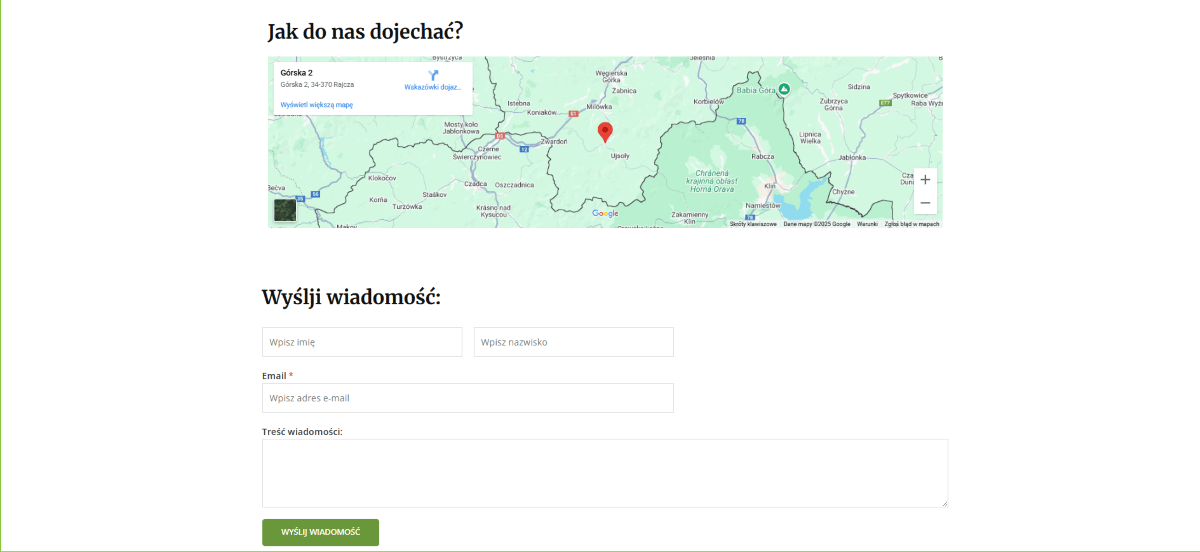Image resolution: width=1200 pixels, height=552 pixels.
Task: Click the Google logo on the map
Action: pyautogui.click(x=605, y=213)
